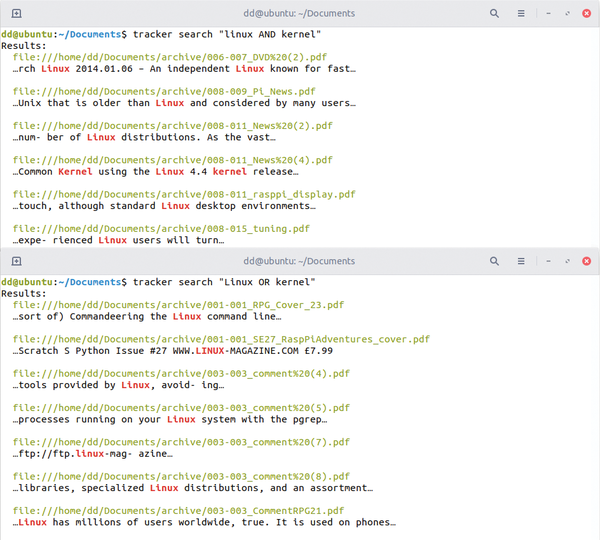The image size is (600, 540).
Task: Click the command tracker search "Linux OR kernel"
Action: coord(224,282)
